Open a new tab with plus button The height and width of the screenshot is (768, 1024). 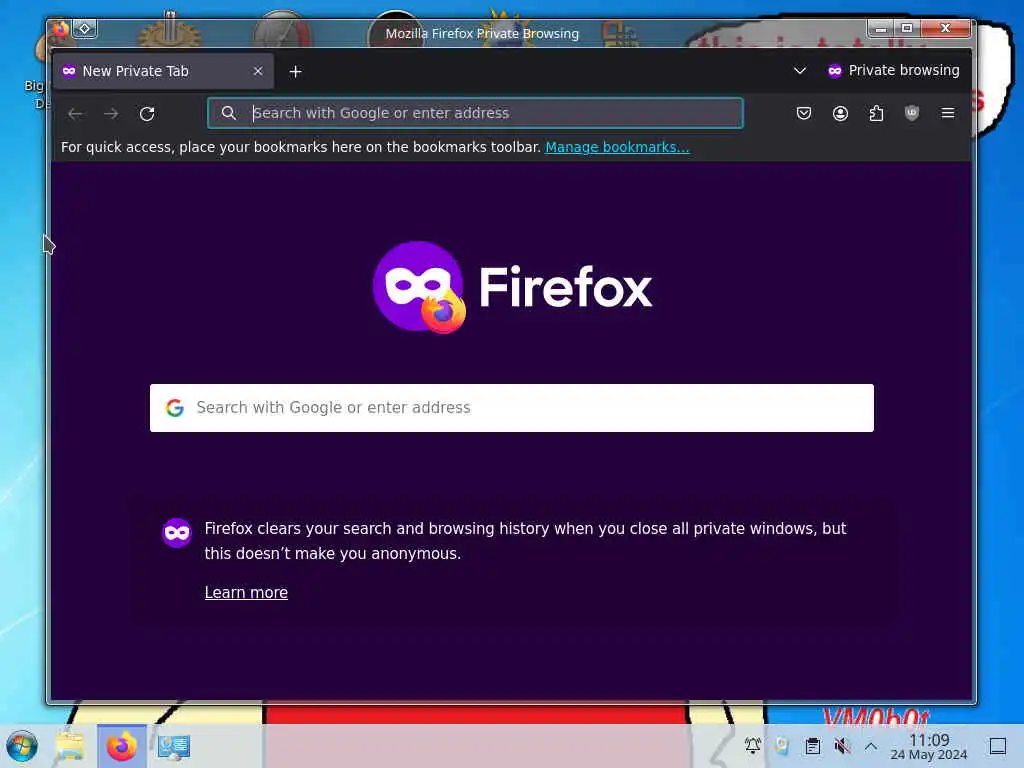click(295, 71)
